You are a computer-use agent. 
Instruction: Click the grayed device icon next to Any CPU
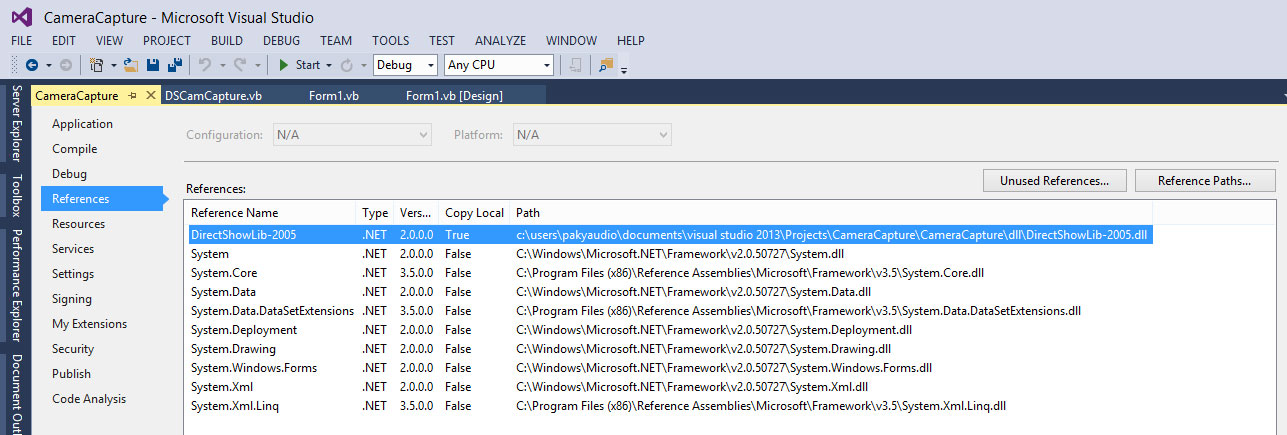coord(576,65)
